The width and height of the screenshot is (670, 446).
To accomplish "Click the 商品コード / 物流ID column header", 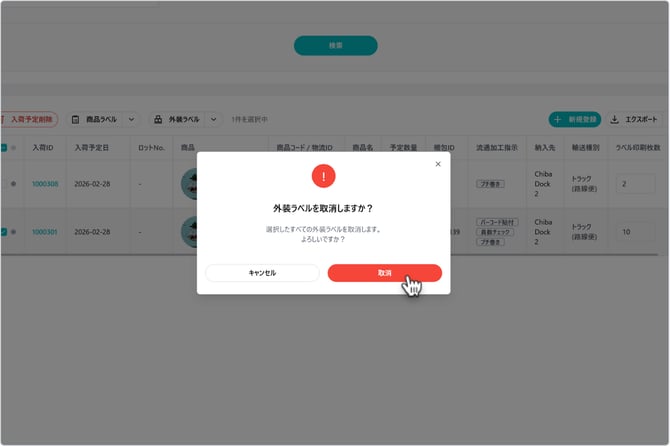I will tap(305, 148).
